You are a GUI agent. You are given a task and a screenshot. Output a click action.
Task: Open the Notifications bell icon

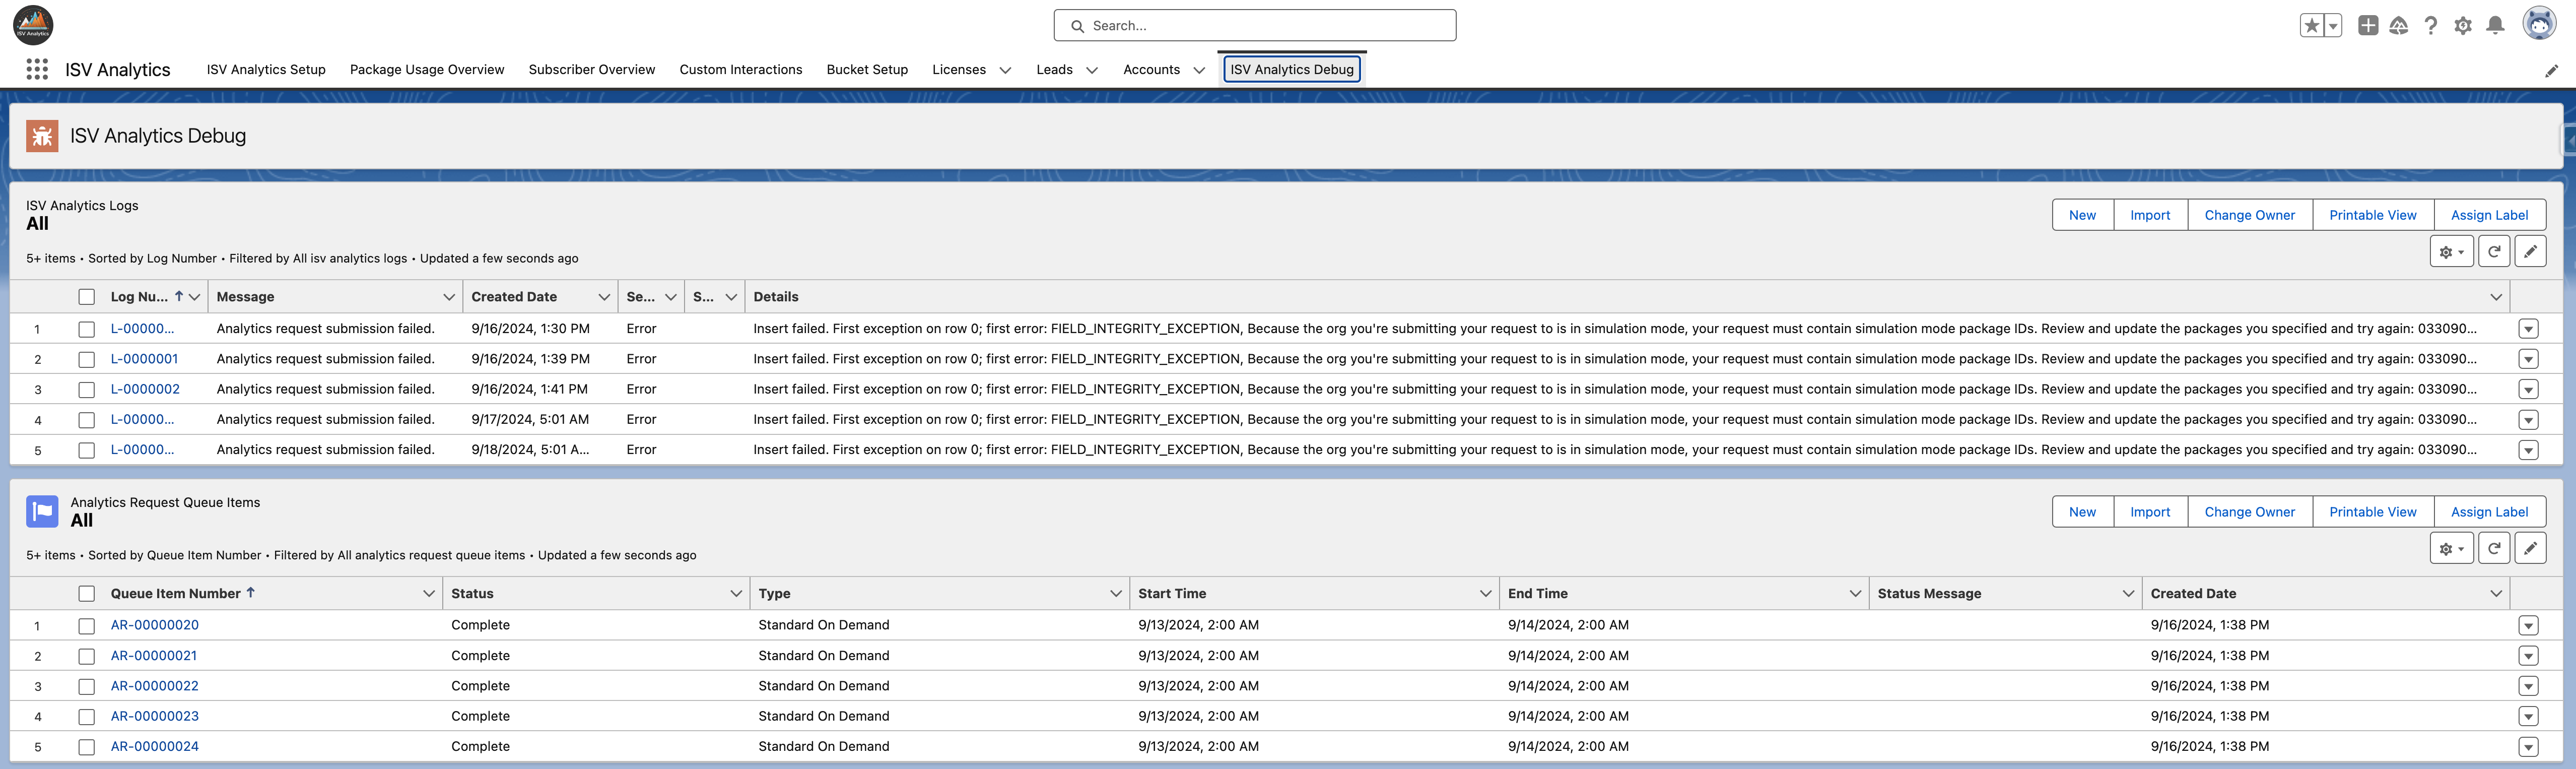[2495, 26]
